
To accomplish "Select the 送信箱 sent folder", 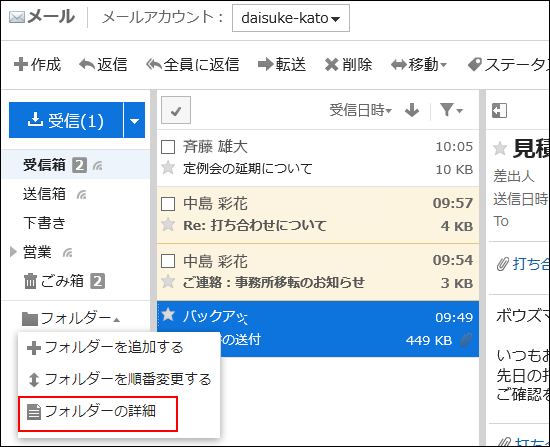I will [x=44, y=194].
